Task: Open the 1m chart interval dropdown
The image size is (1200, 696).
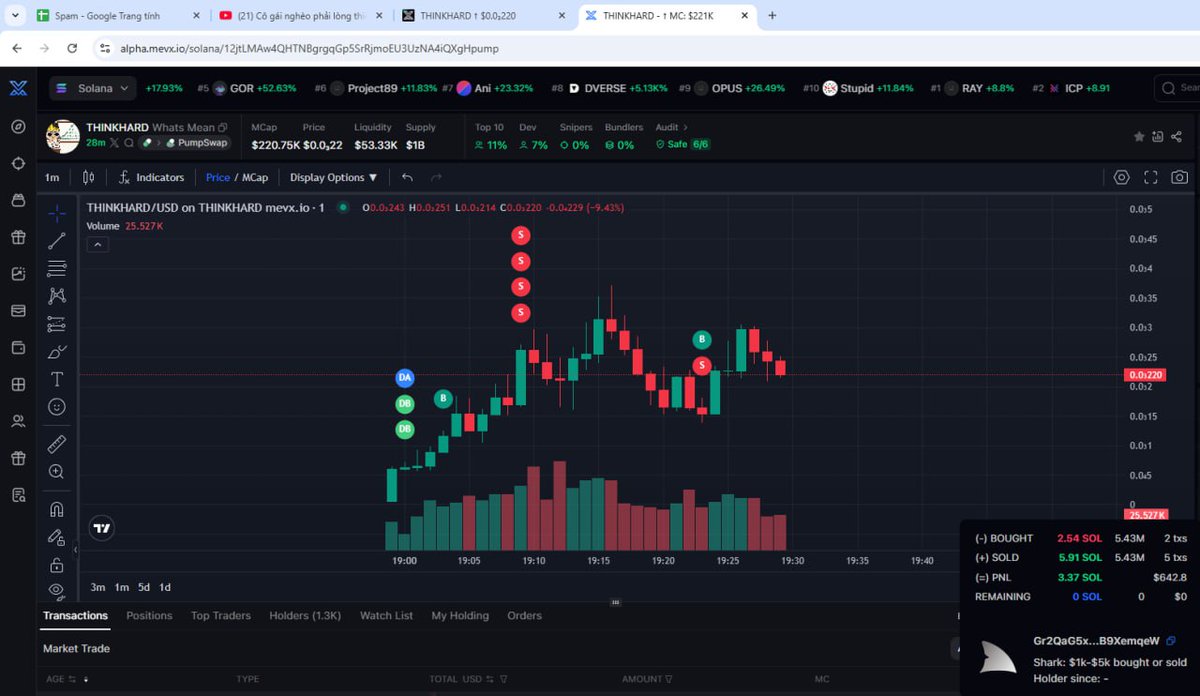Action: 52,177
